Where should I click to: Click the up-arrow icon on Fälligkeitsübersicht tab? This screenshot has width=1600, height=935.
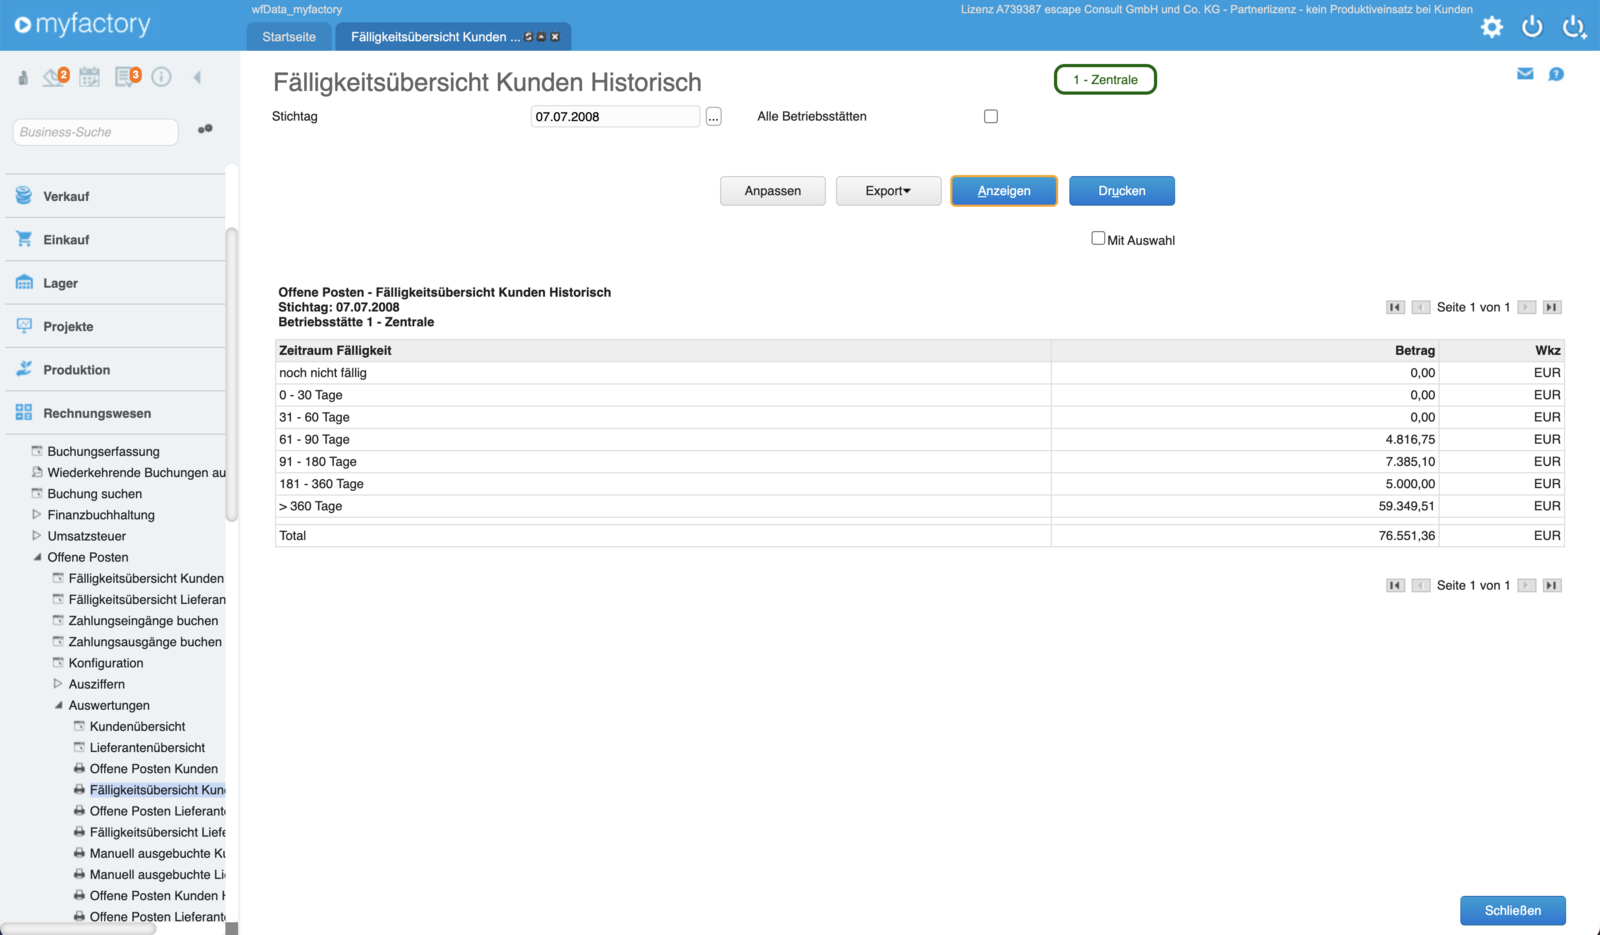point(542,37)
